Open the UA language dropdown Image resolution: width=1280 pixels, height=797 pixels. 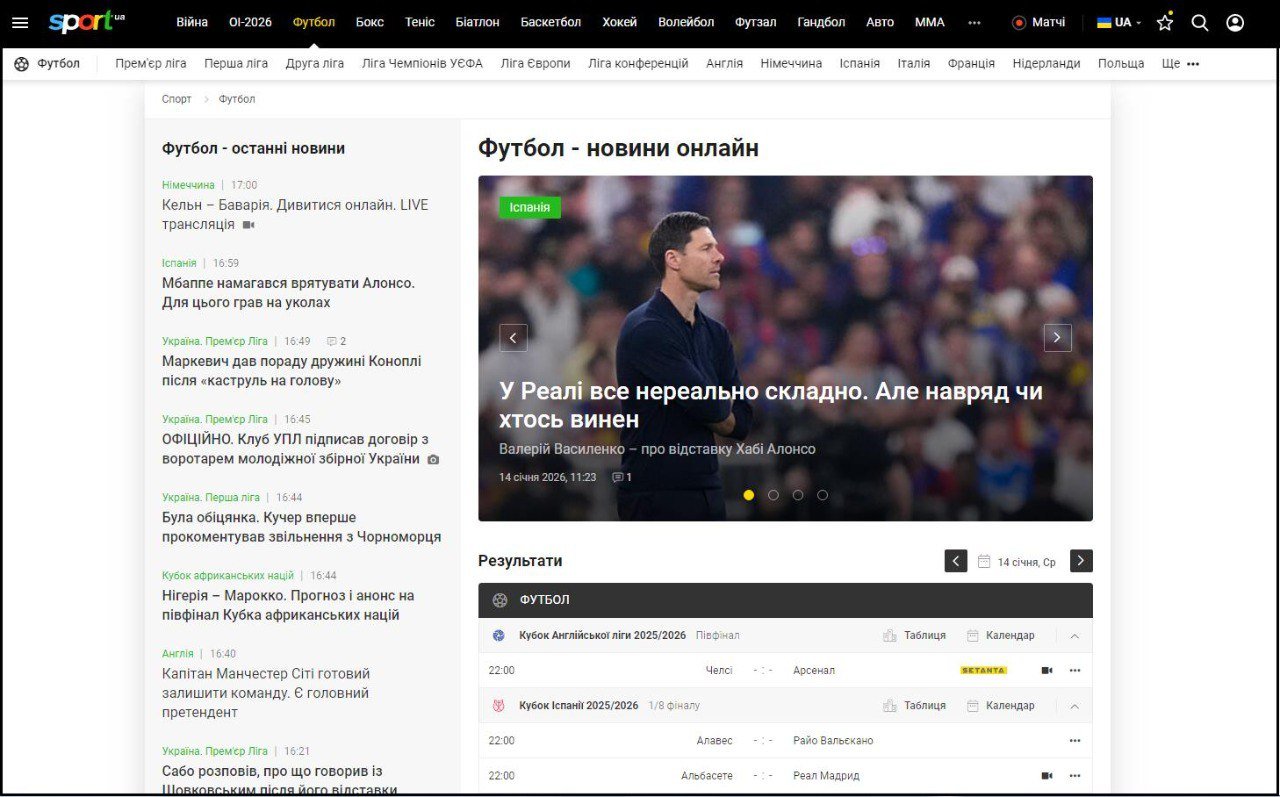(1120, 22)
